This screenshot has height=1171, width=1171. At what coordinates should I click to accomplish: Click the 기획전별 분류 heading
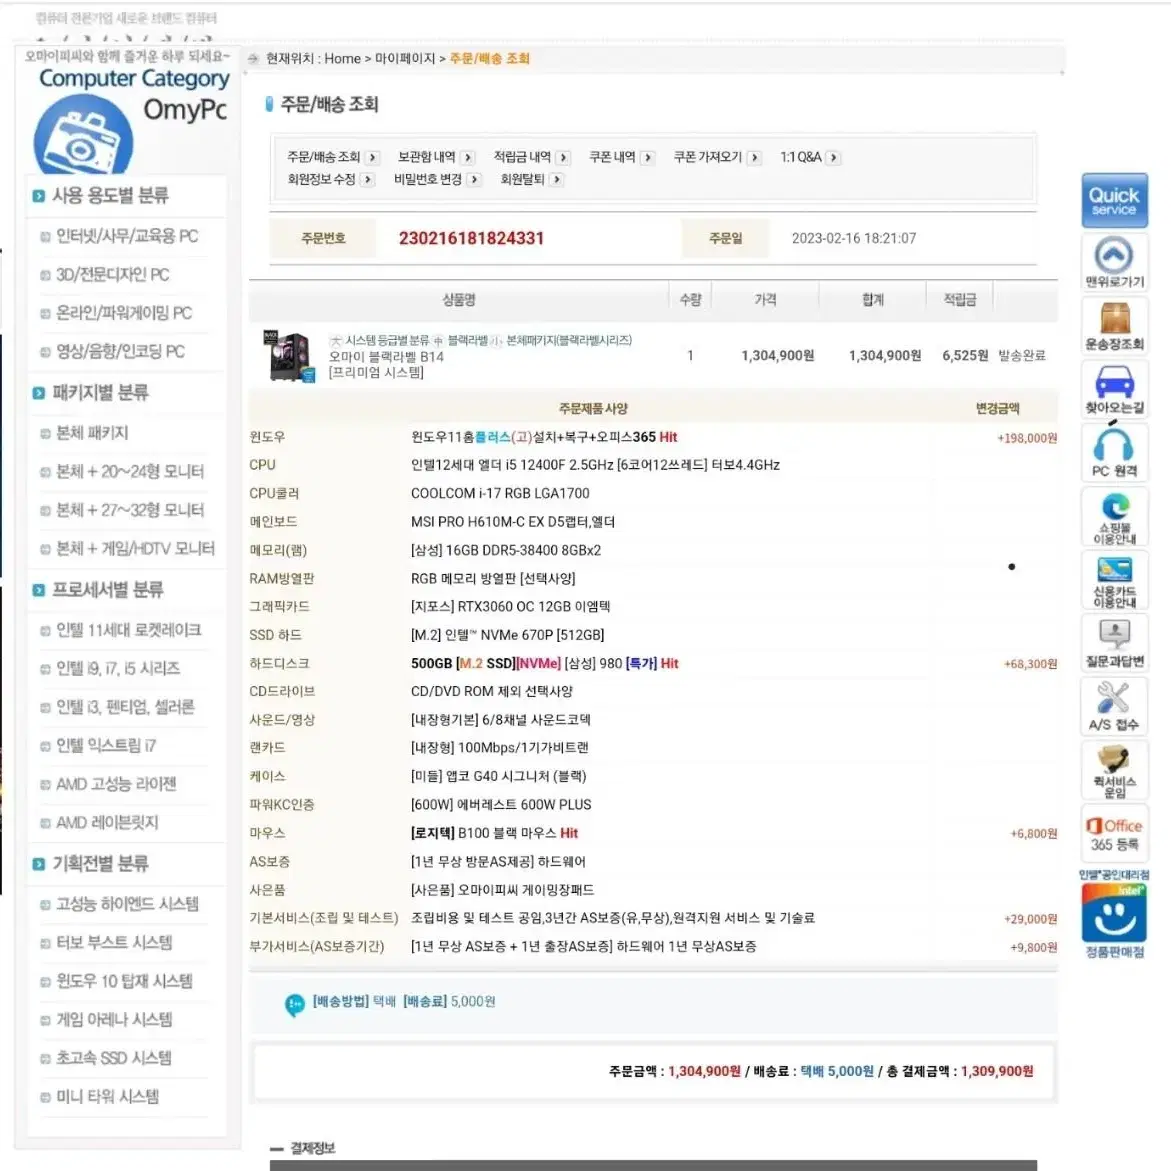point(100,864)
